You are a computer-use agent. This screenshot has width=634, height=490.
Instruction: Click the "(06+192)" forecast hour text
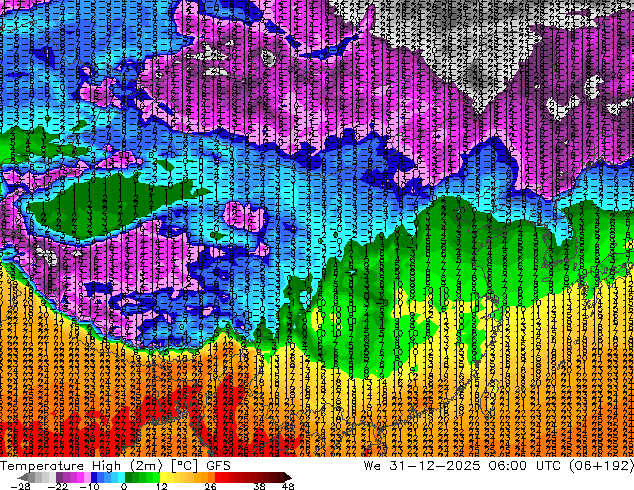(601, 466)
